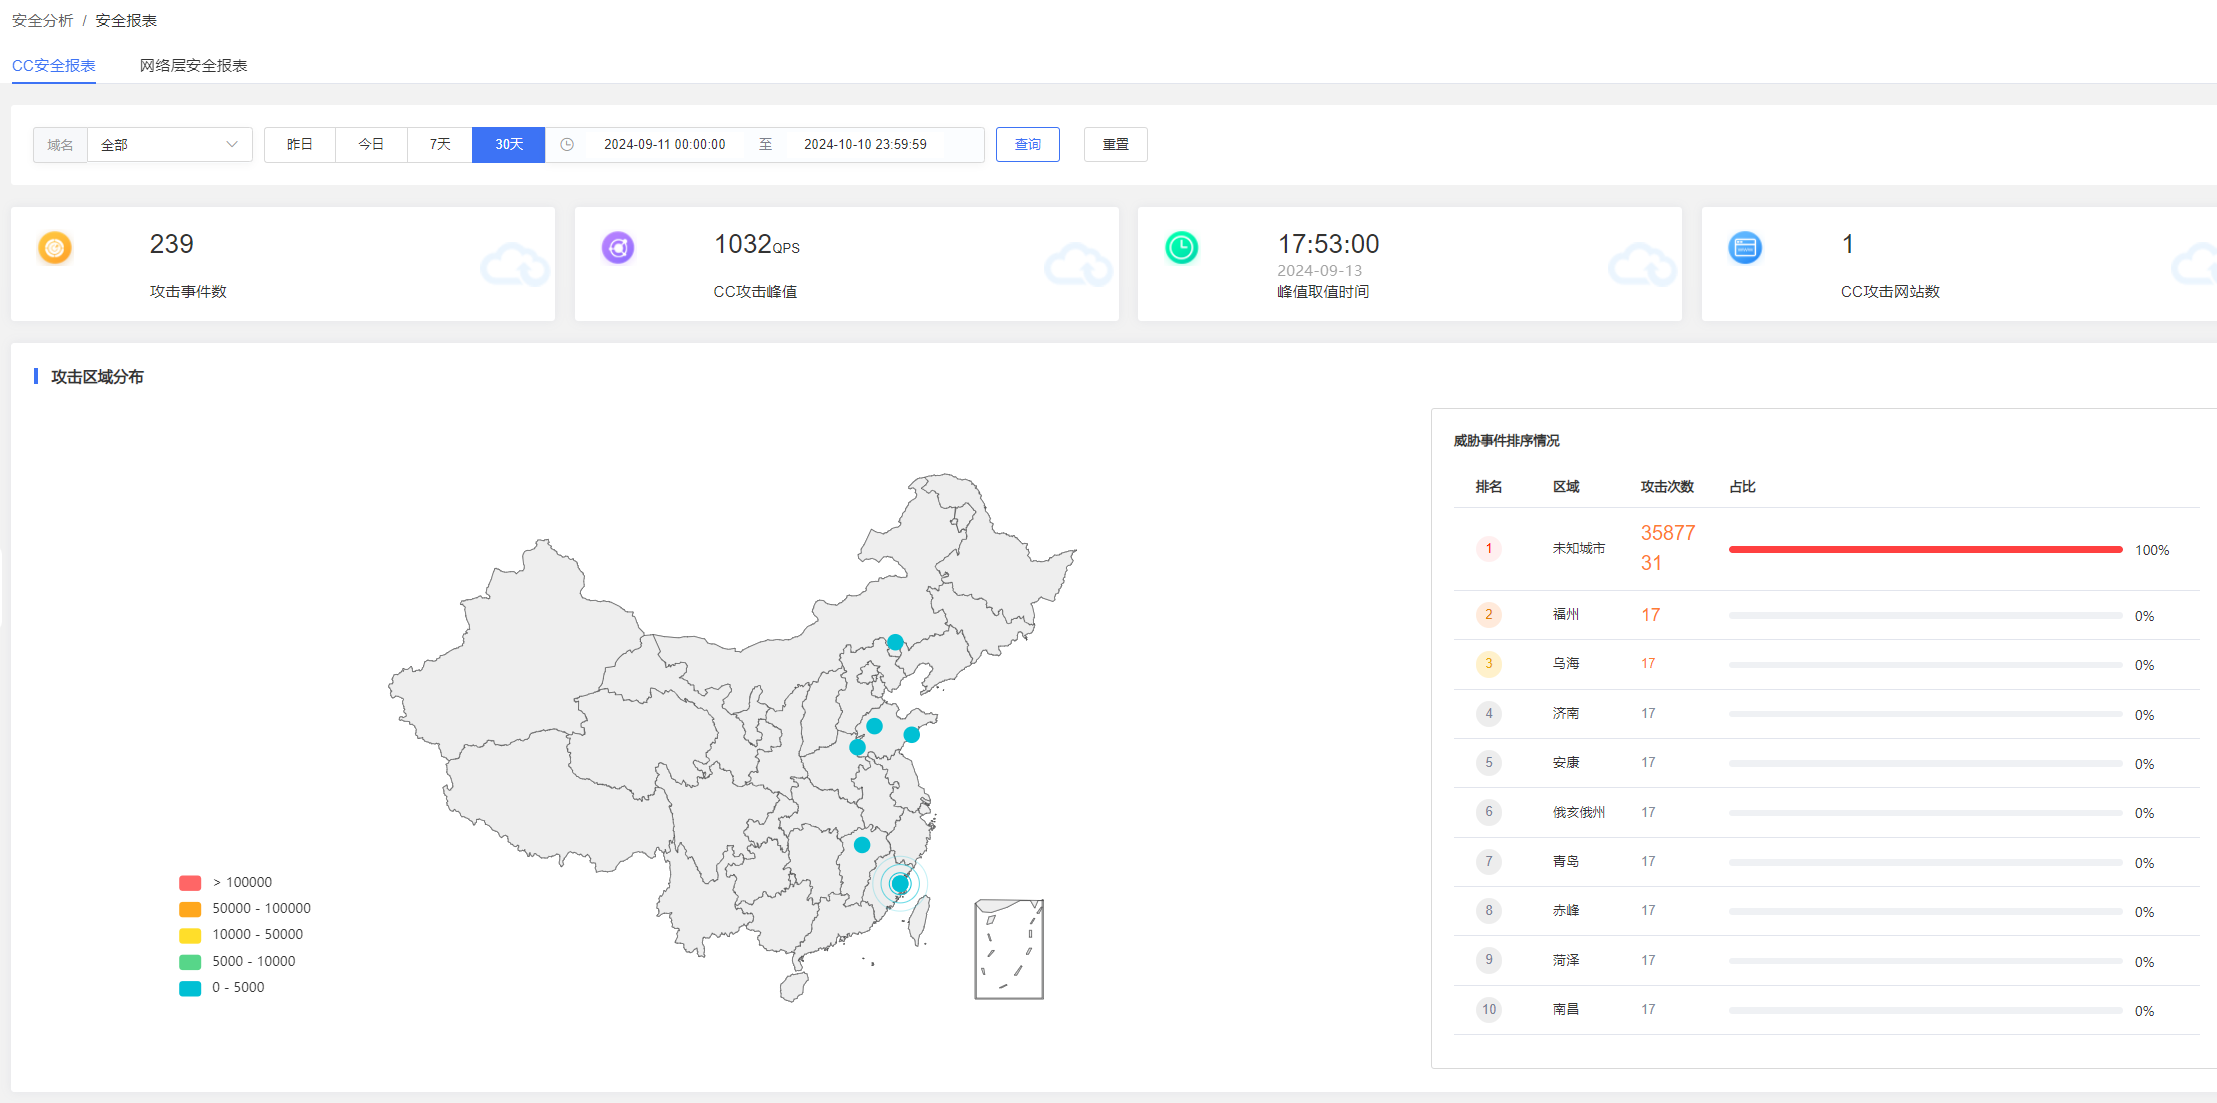
Task: Click the purple CC攻击峰值 icon
Action: tap(618, 247)
